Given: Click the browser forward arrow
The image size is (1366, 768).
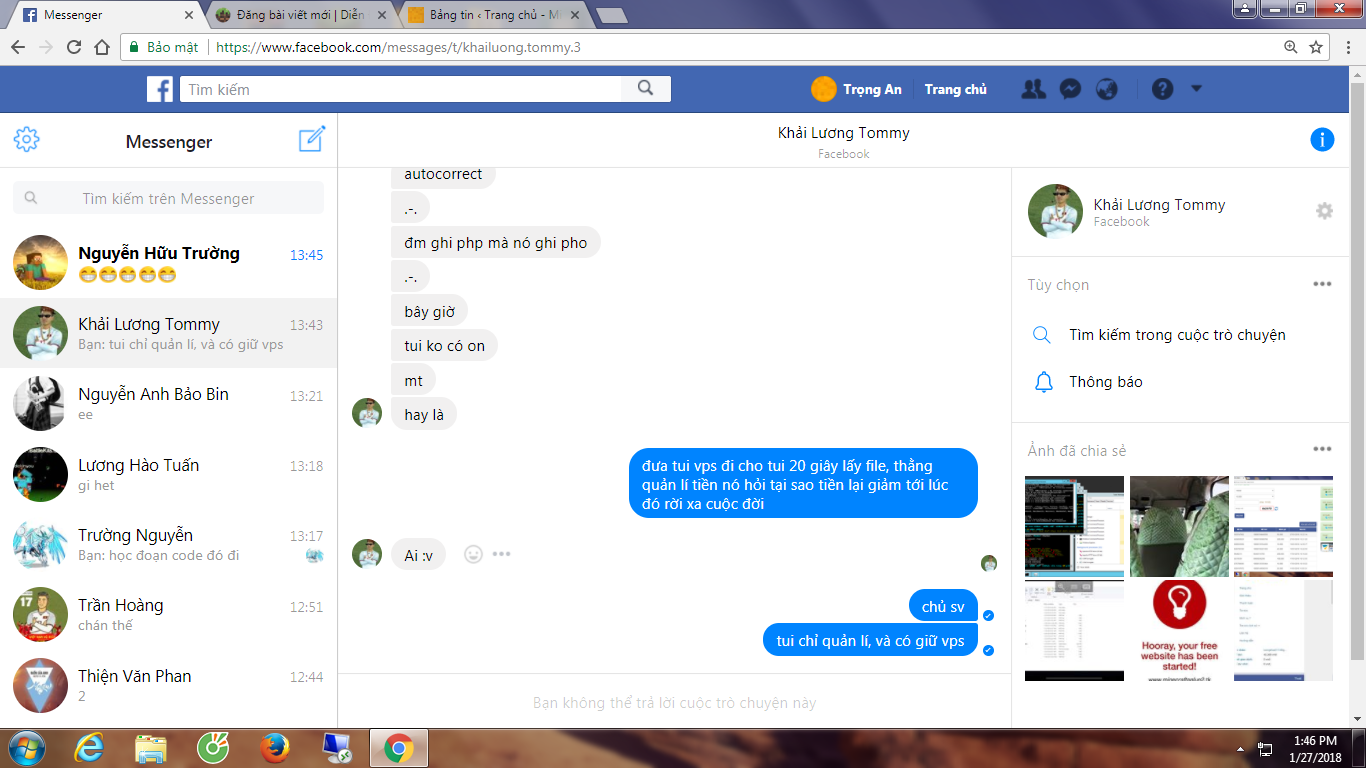Looking at the screenshot, I should click(x=46, y=47).
